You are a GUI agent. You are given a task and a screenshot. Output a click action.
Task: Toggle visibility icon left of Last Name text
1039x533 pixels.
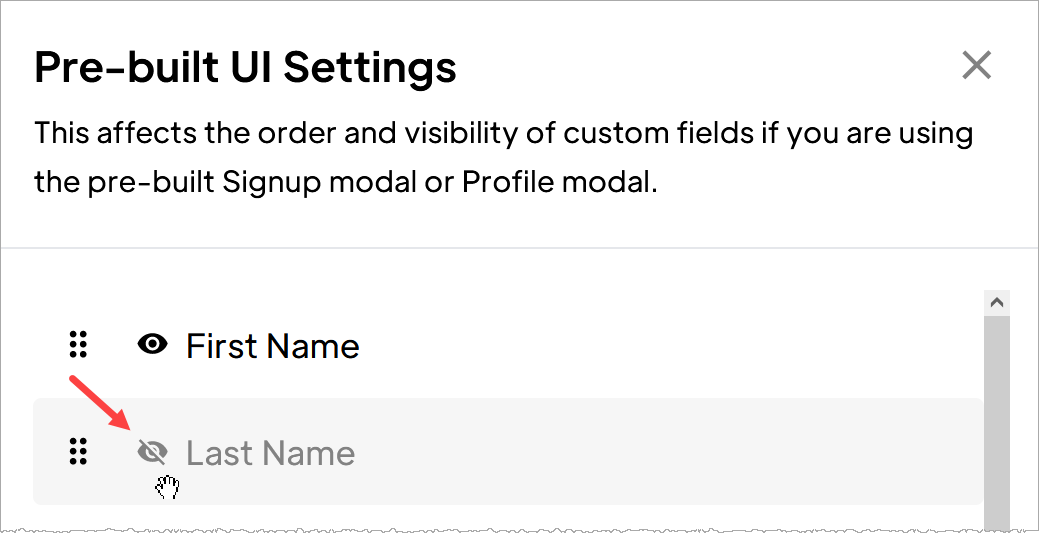pyautogui.click(x=152, y=452)
